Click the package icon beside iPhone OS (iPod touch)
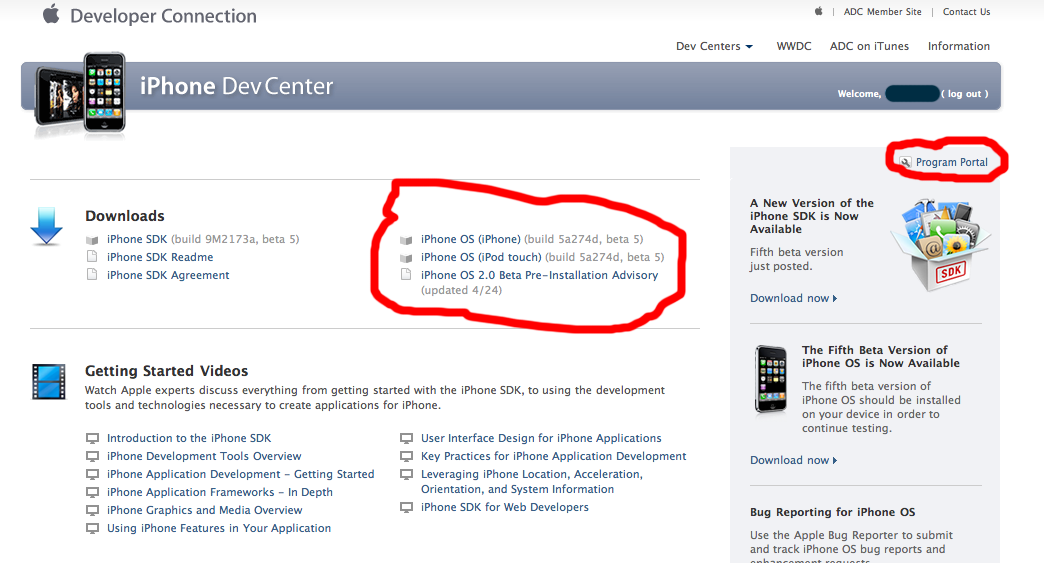 (406, 258)
